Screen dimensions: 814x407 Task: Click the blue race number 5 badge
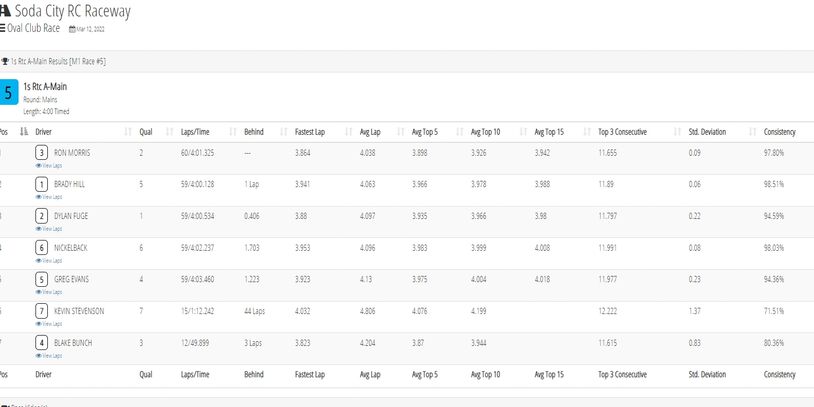coord(8,92)
